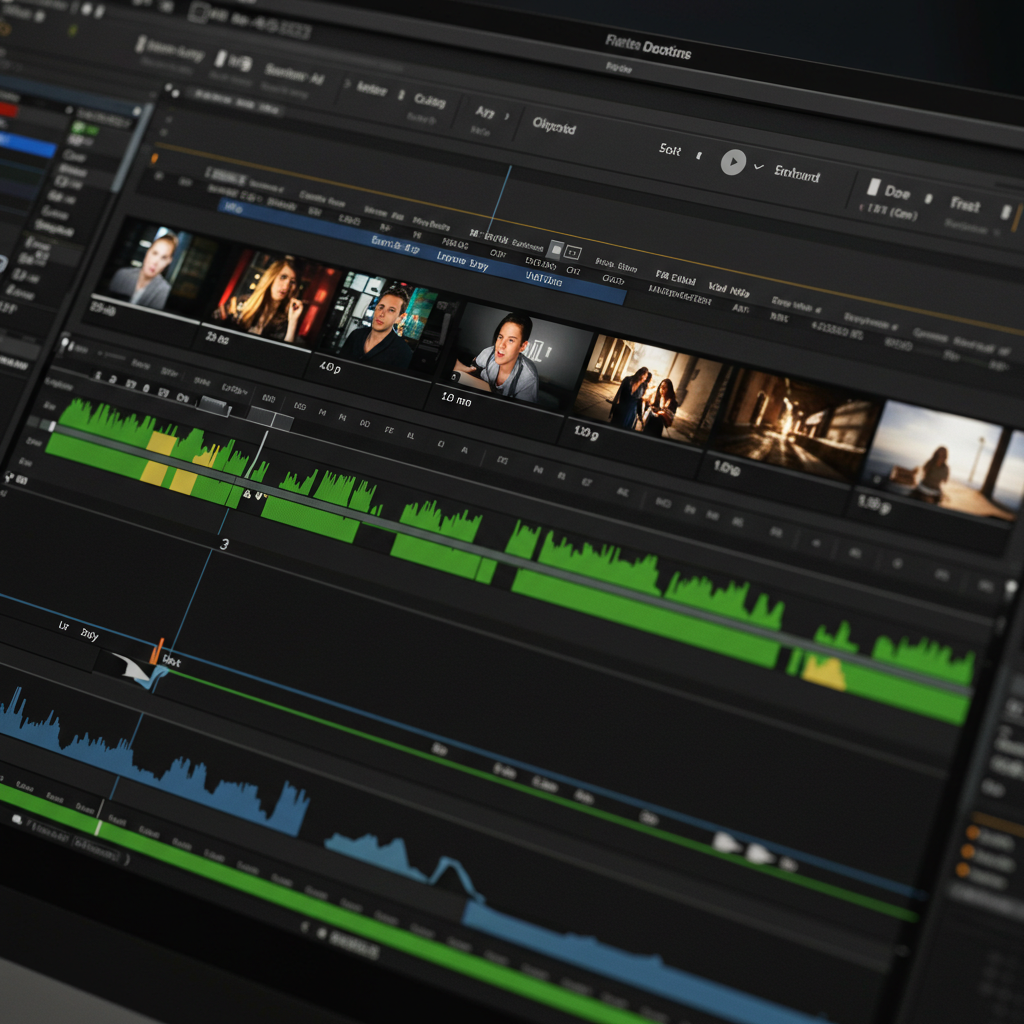Click the white rectangle icon beside Doe
Viewport: 1024px width, 1024px height.
click(873, 187)
